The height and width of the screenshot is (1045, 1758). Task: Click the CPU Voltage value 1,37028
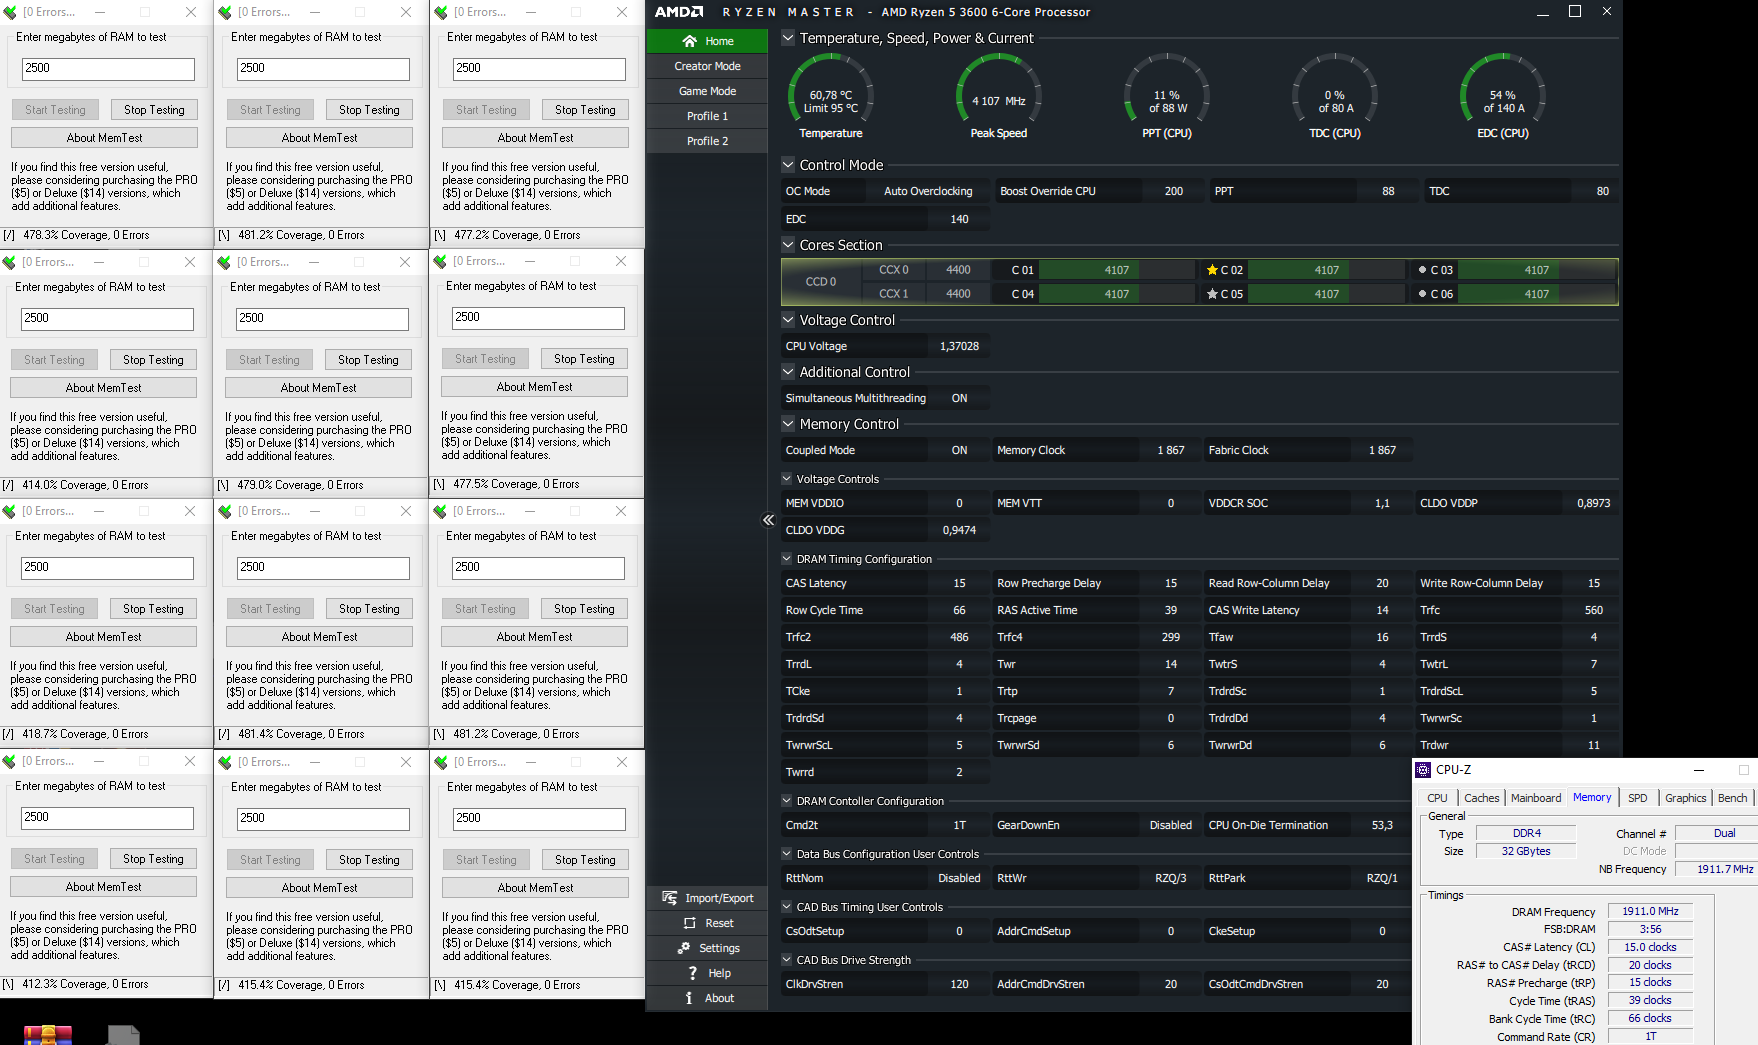click(959, 346)
